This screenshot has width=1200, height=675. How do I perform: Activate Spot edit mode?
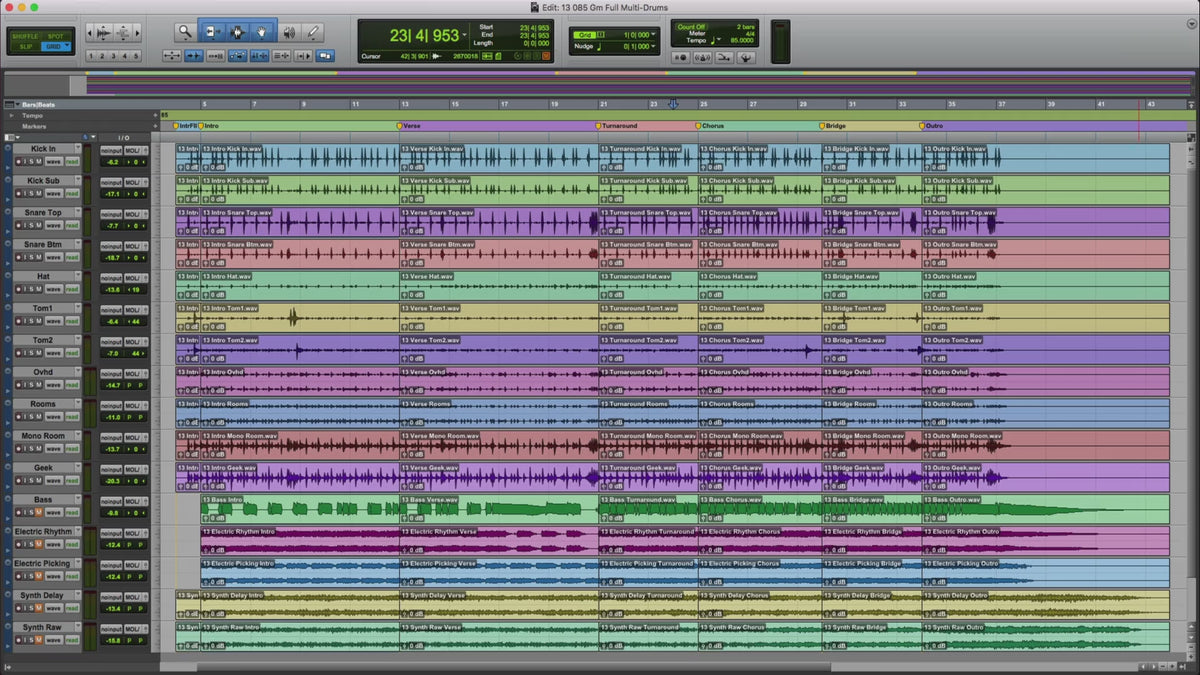coord(55,35)
